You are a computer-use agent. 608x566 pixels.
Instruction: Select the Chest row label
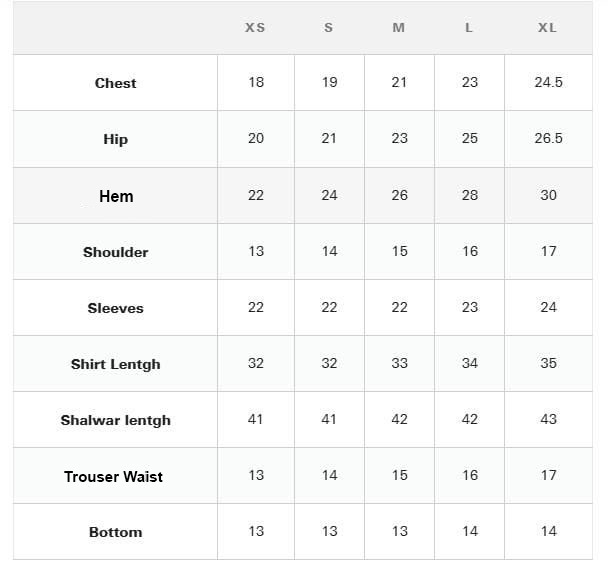click(x=115, y=83)
